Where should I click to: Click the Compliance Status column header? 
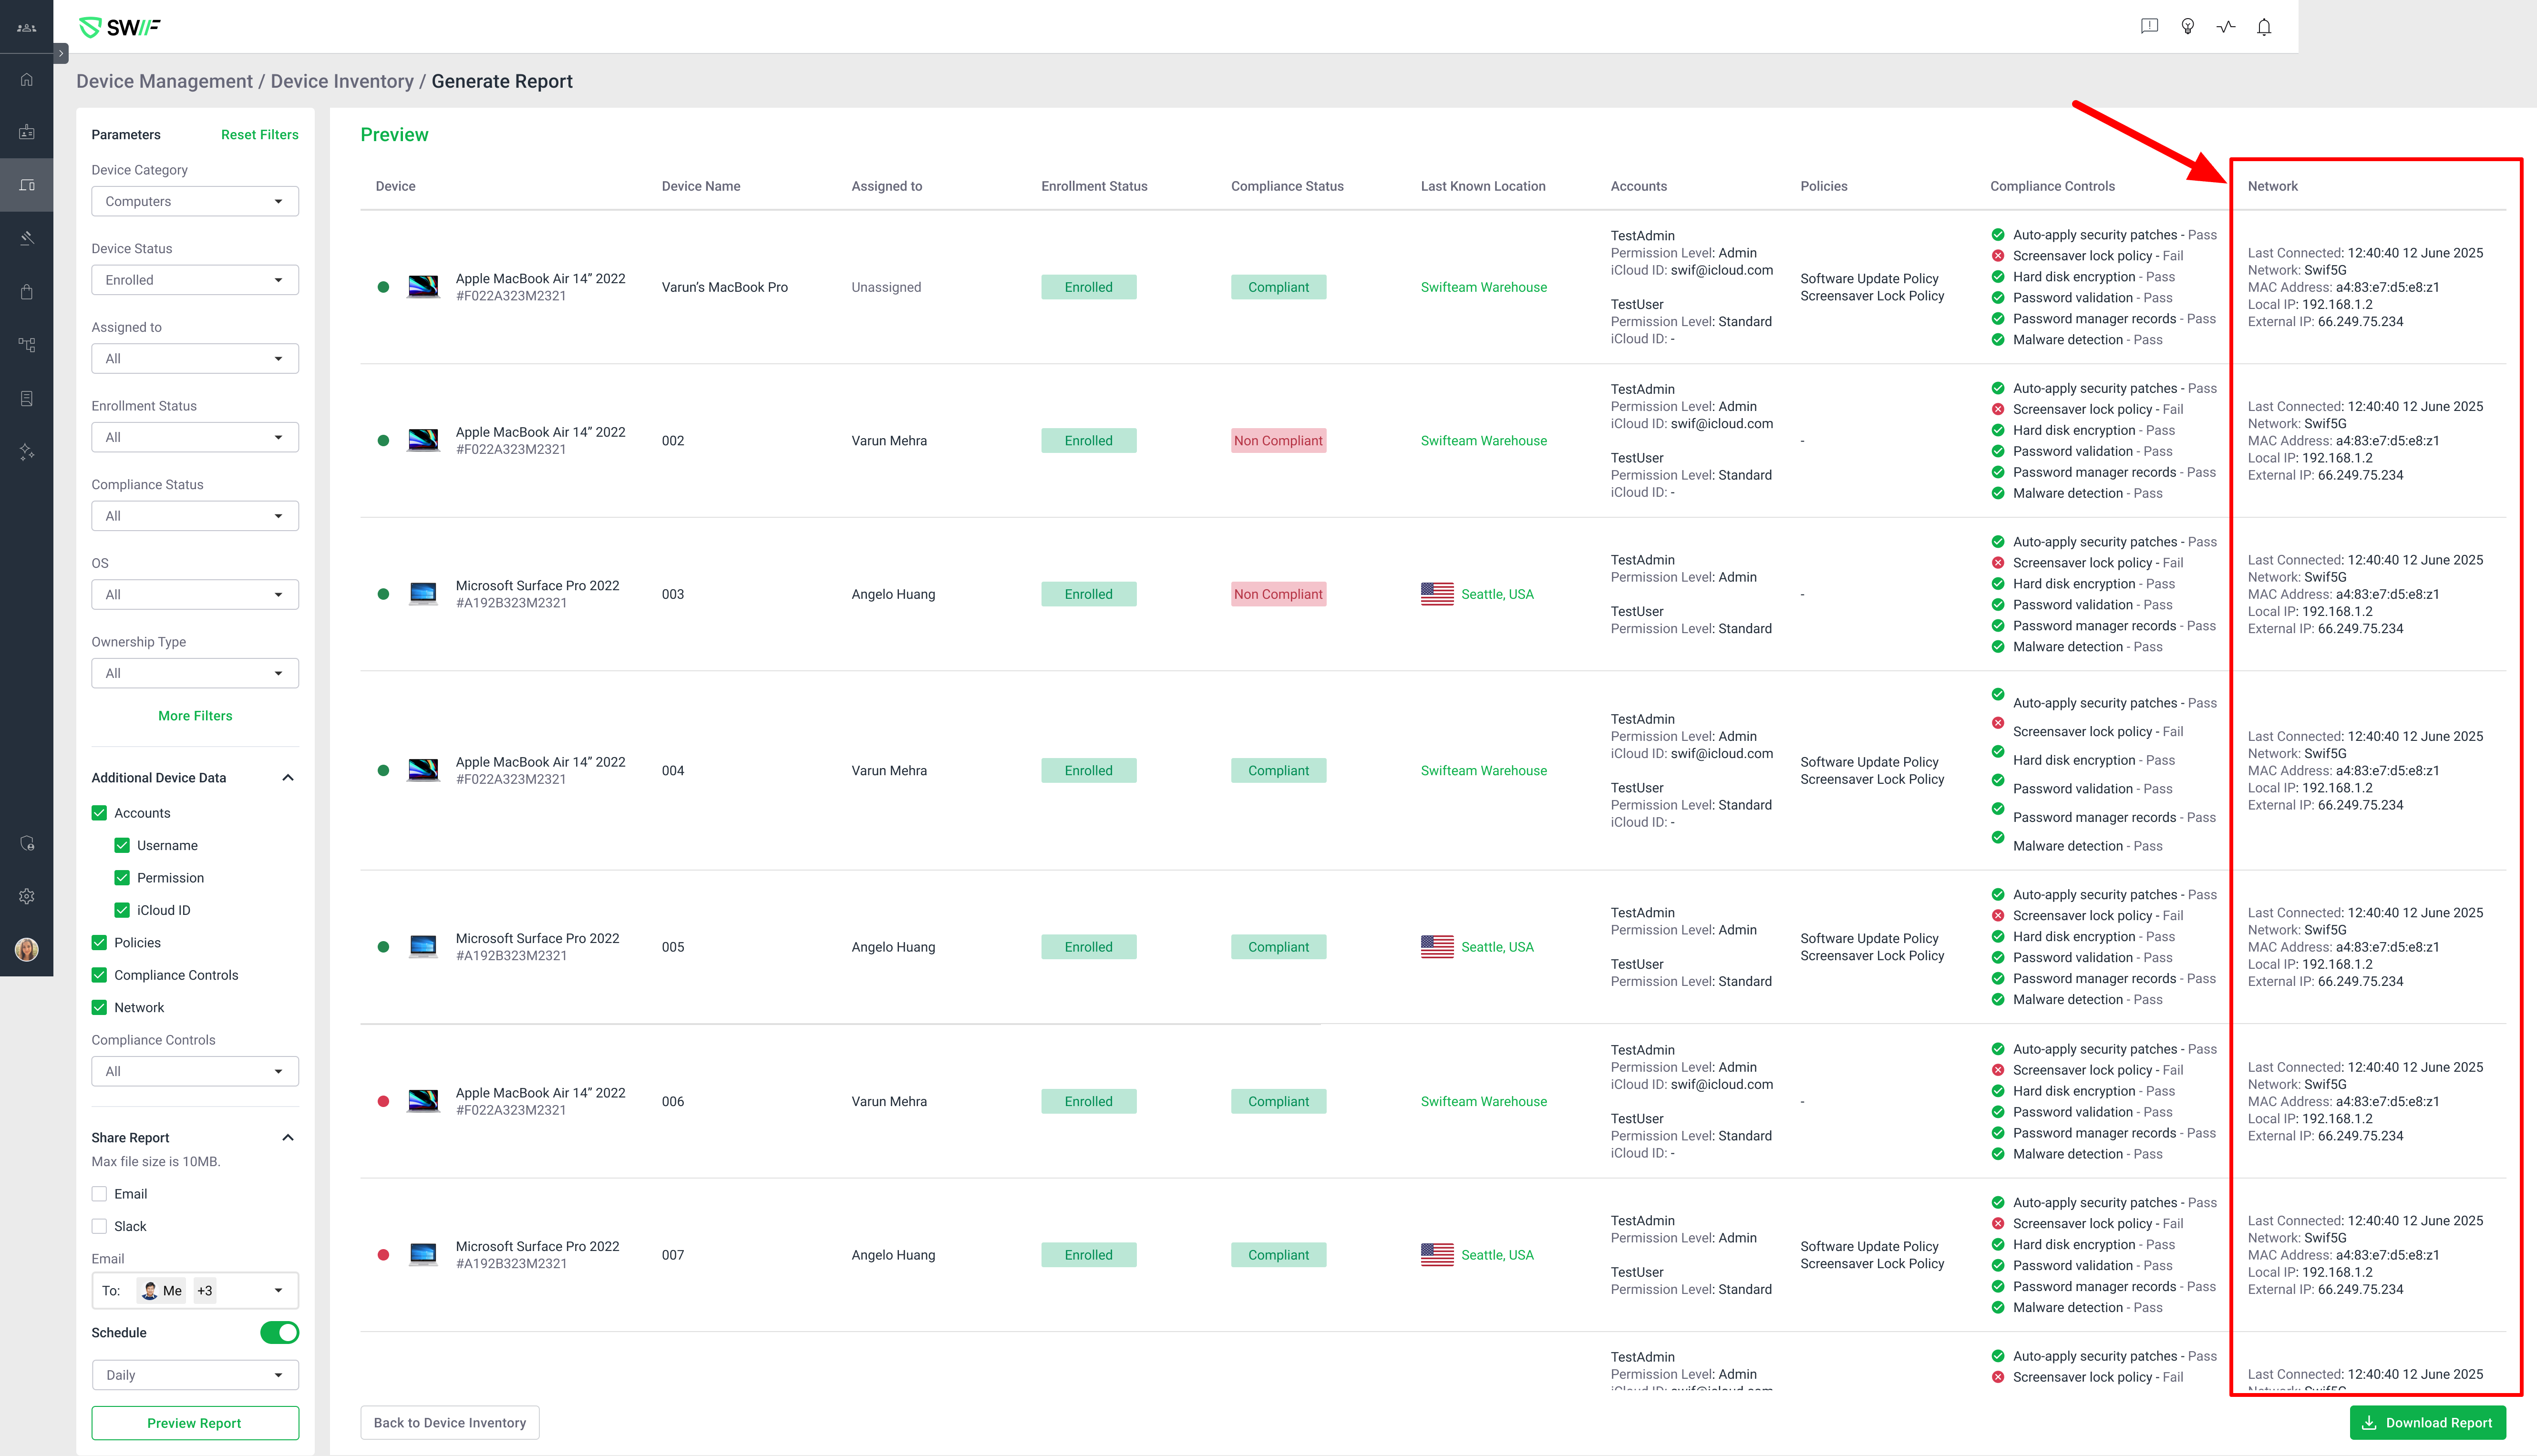(1287, 186)
